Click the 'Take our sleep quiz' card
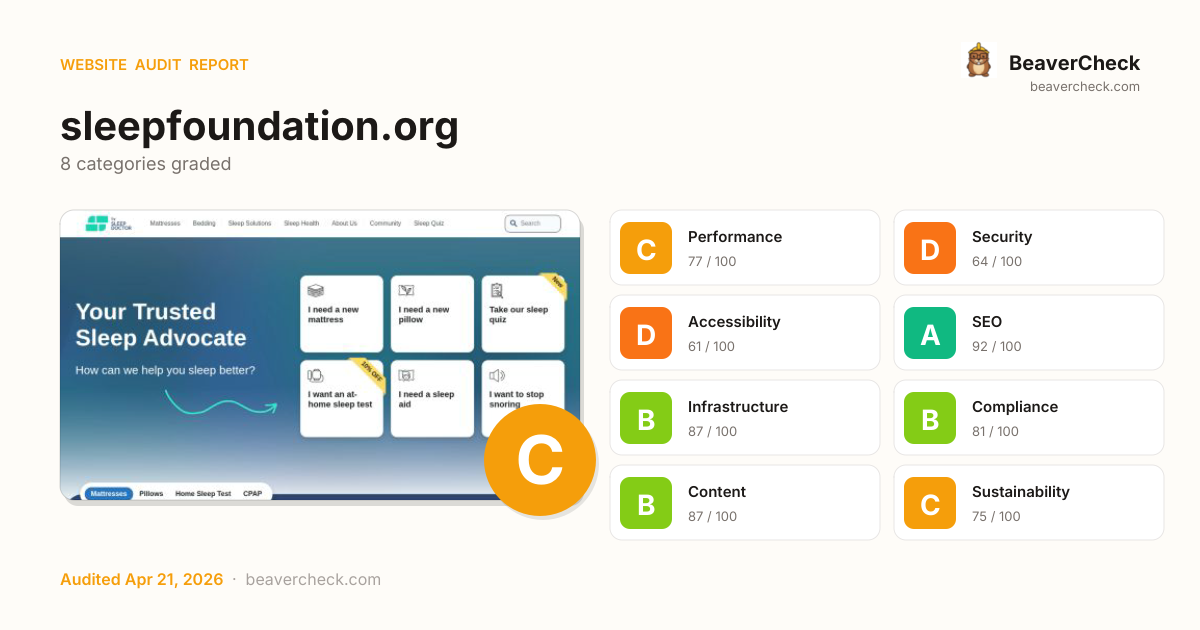 [522, 313]
